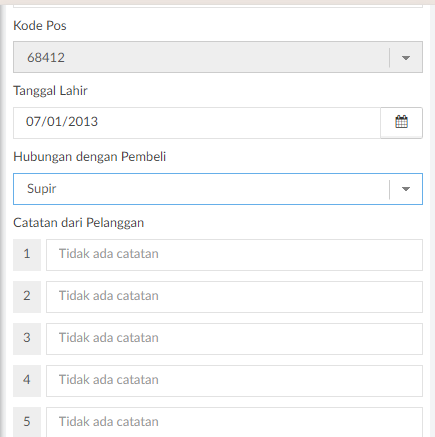Screen dimensions: 435x437
Task: Click customer note field number 5
Action: 234,422
